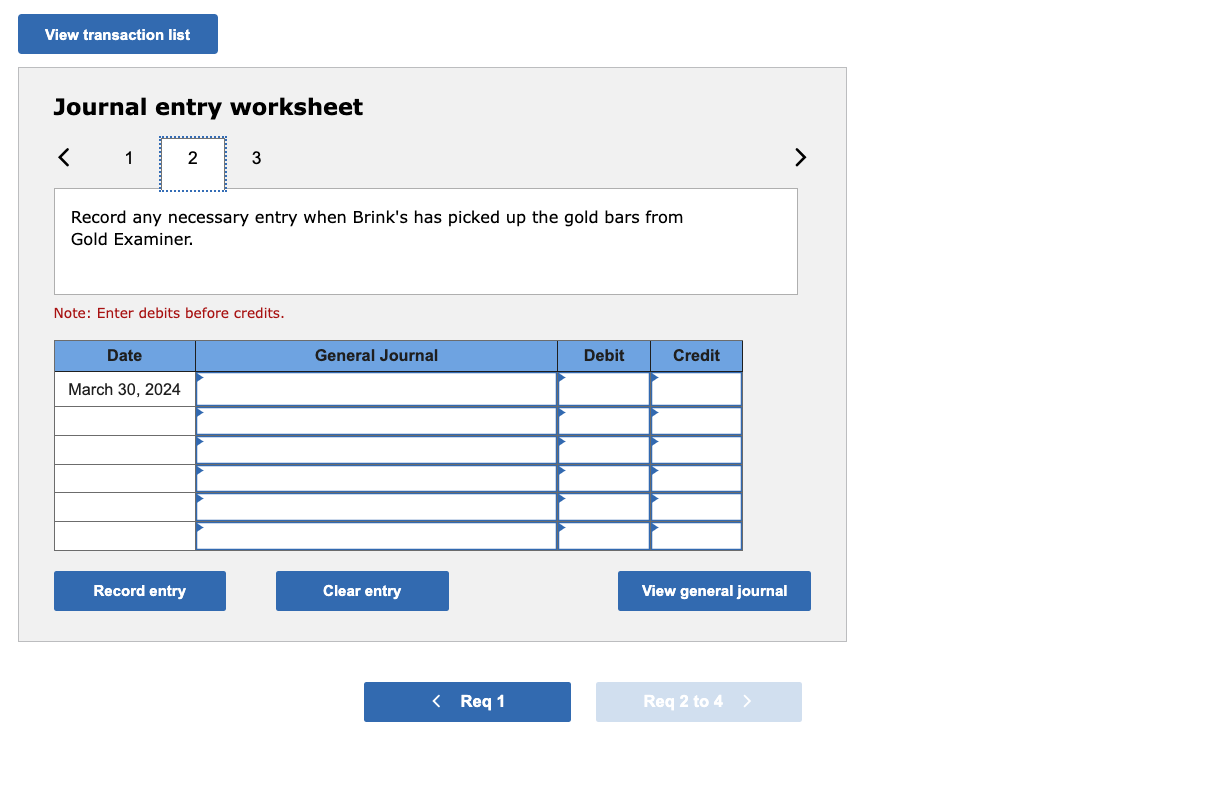Go back to Req 1
The image size is (1228, 812).
click(467, 701)
